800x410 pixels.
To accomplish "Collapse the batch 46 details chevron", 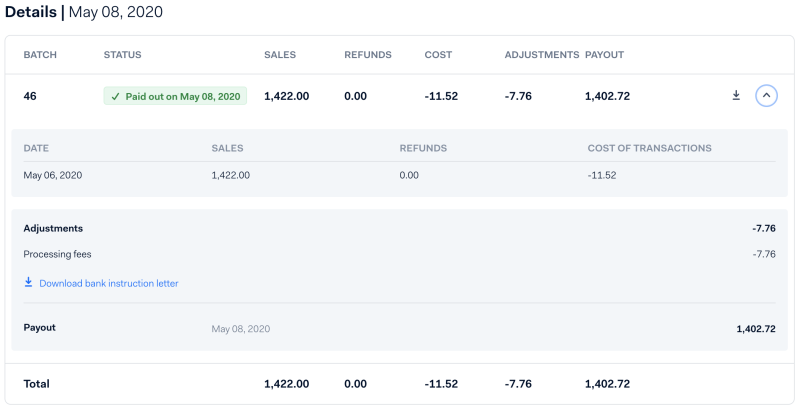I will click(x=766, y=96).
